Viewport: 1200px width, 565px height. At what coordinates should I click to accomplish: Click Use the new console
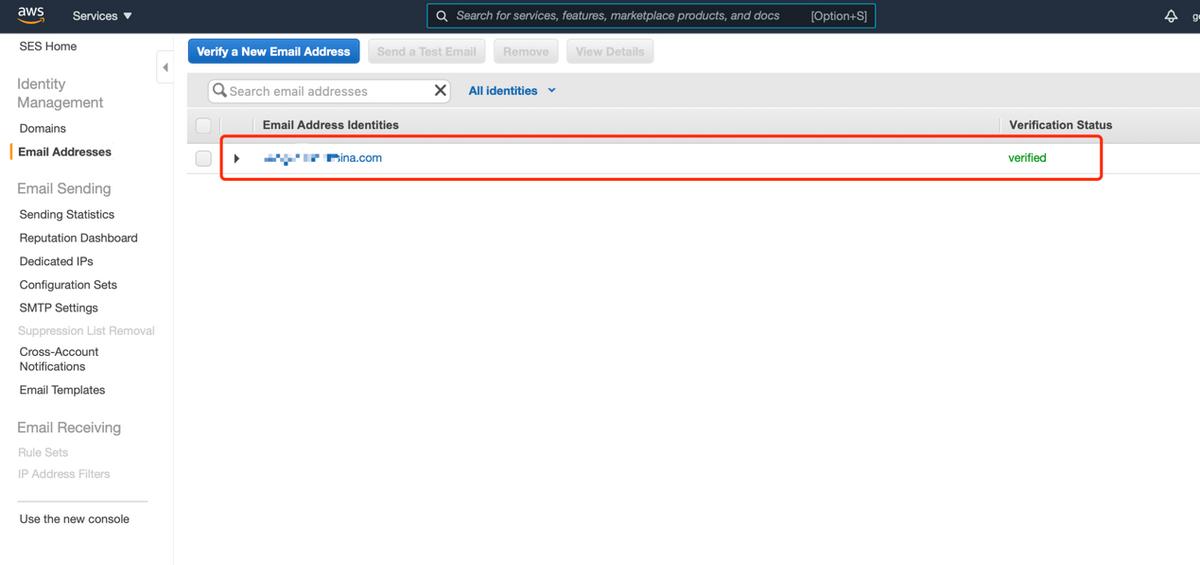[74, 519]
